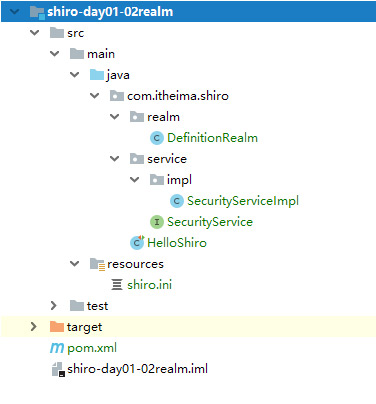Click the resources folder icon
The height and width of the screenshot is (404, 376).
pos(97,264)
